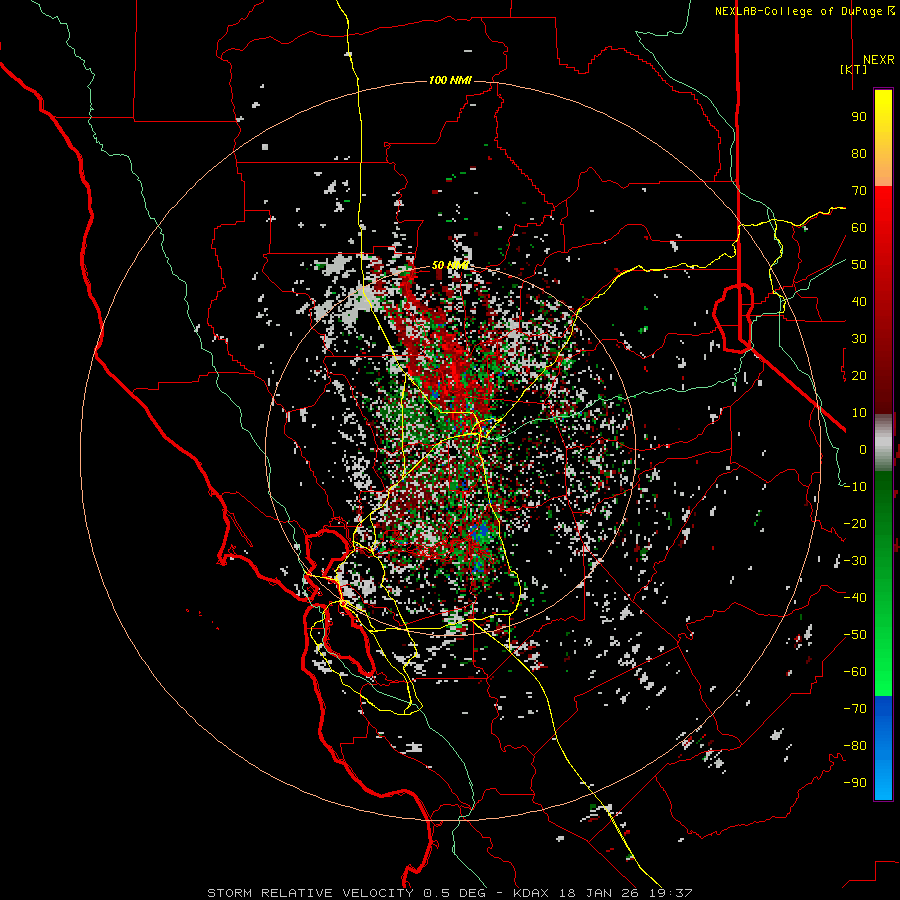This screenshot has width=900, height=900.
Task: Click the -90 value on velocity scale
Action: (855, 783)
